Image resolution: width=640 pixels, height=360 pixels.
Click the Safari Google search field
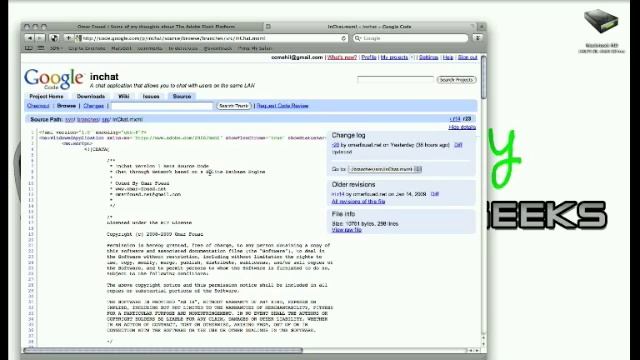411,38
